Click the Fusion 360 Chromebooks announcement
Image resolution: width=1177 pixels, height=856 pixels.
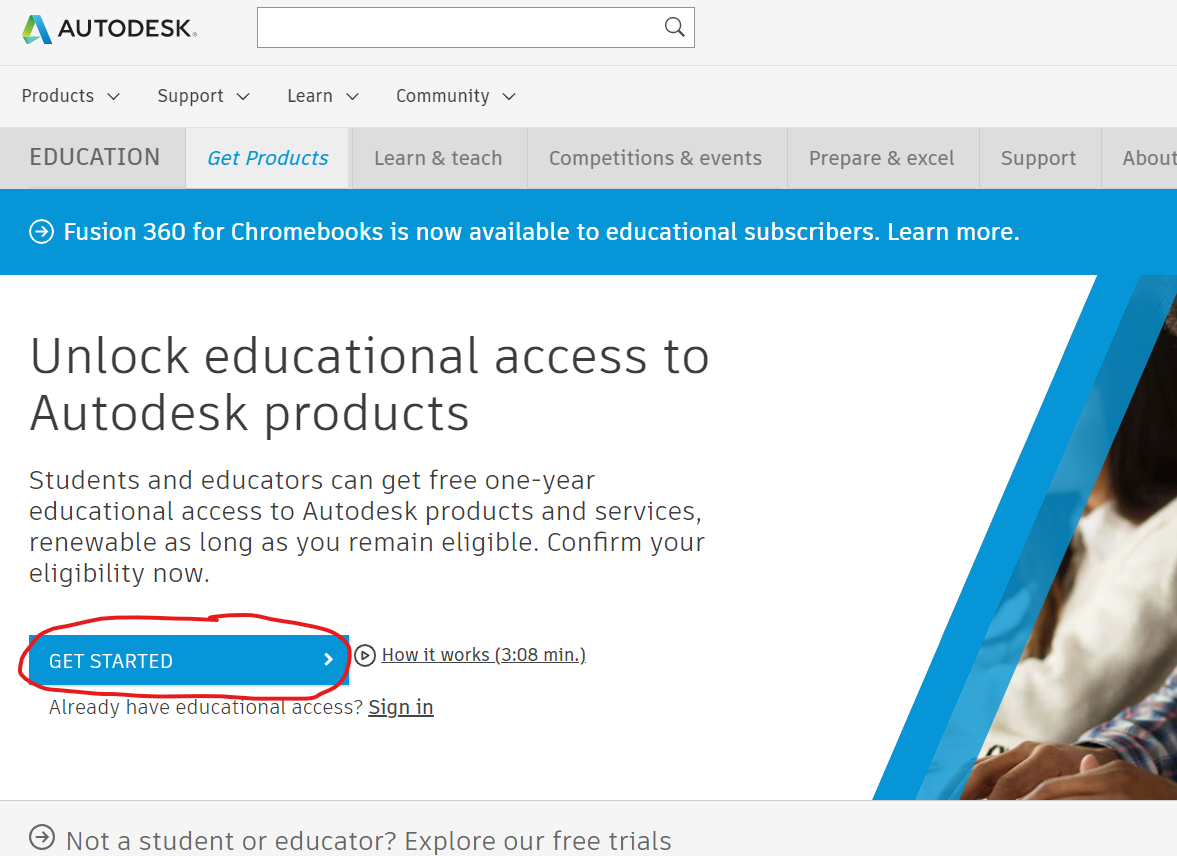[x=540, y=232]
